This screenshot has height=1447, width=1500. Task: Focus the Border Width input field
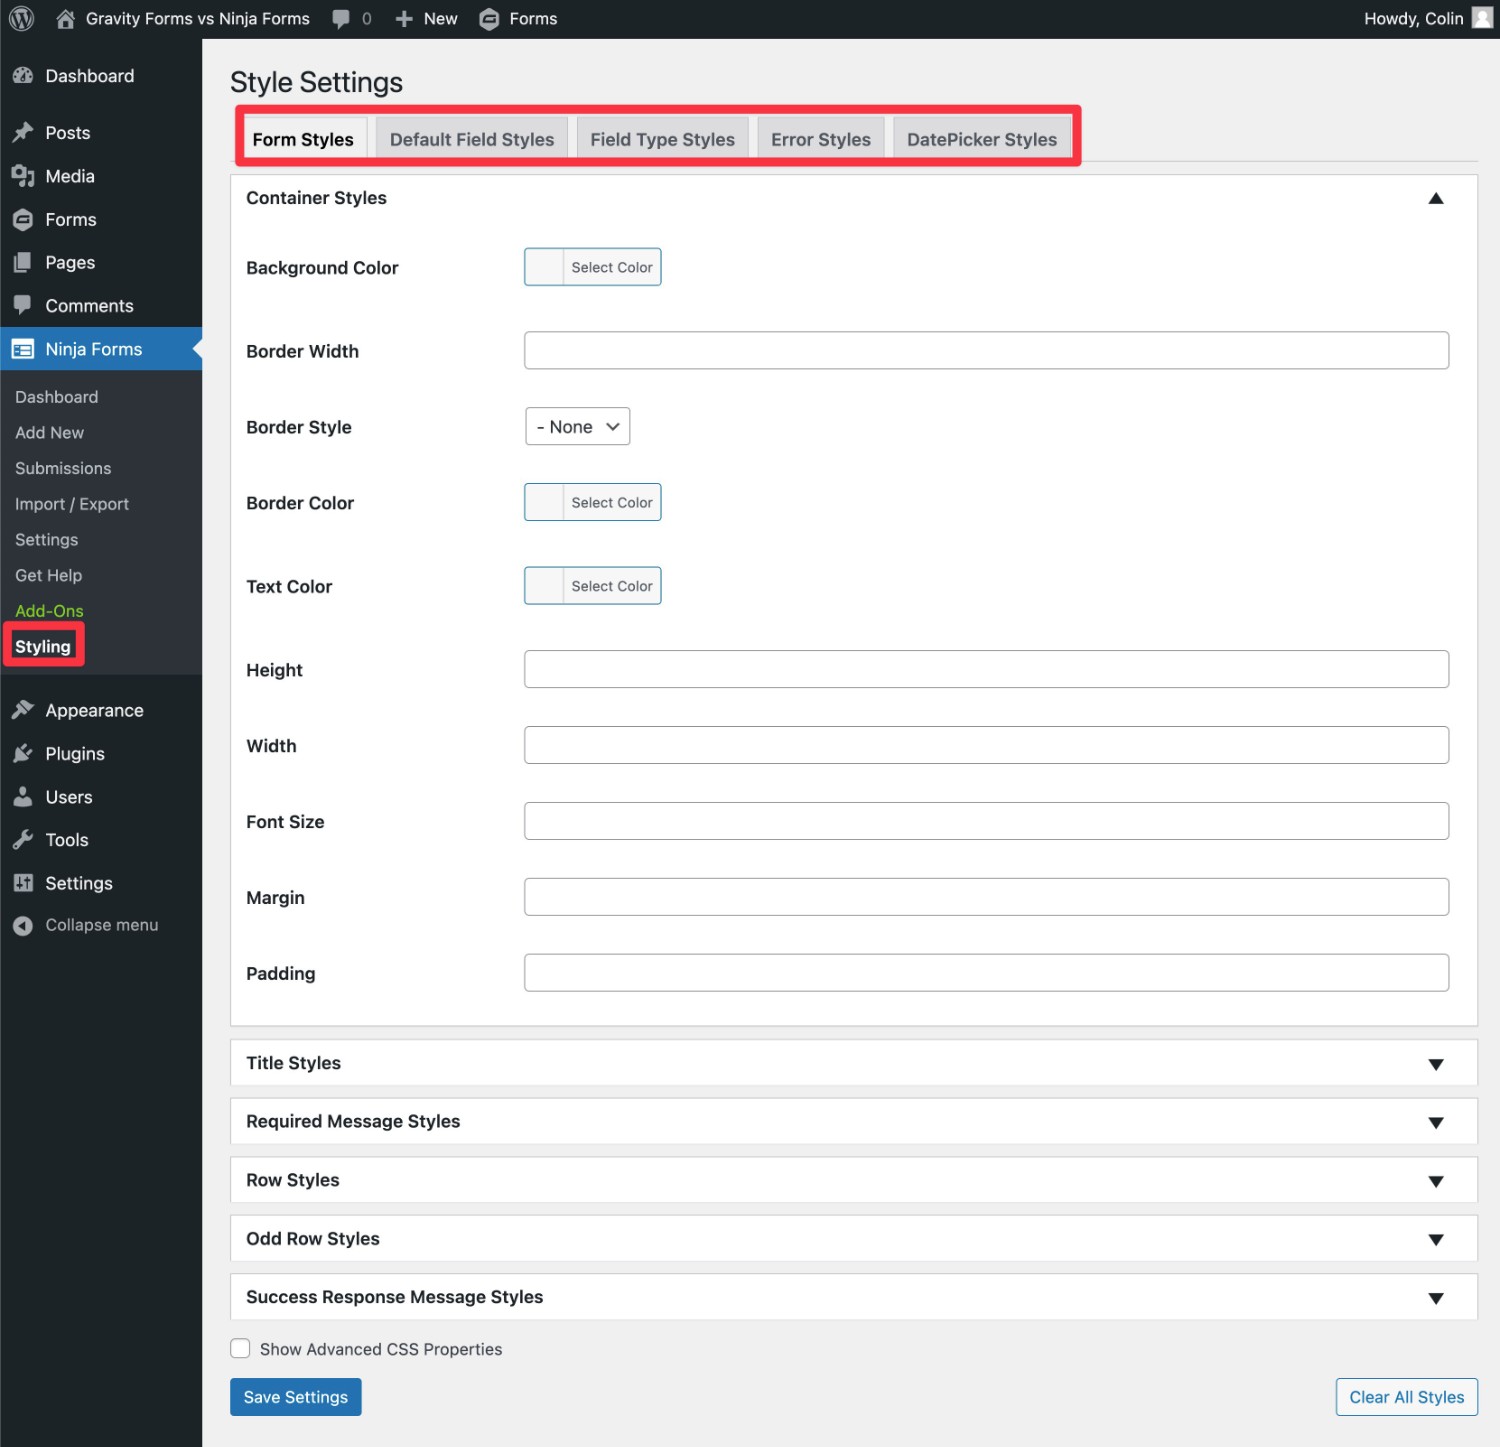tap(986, 350)
